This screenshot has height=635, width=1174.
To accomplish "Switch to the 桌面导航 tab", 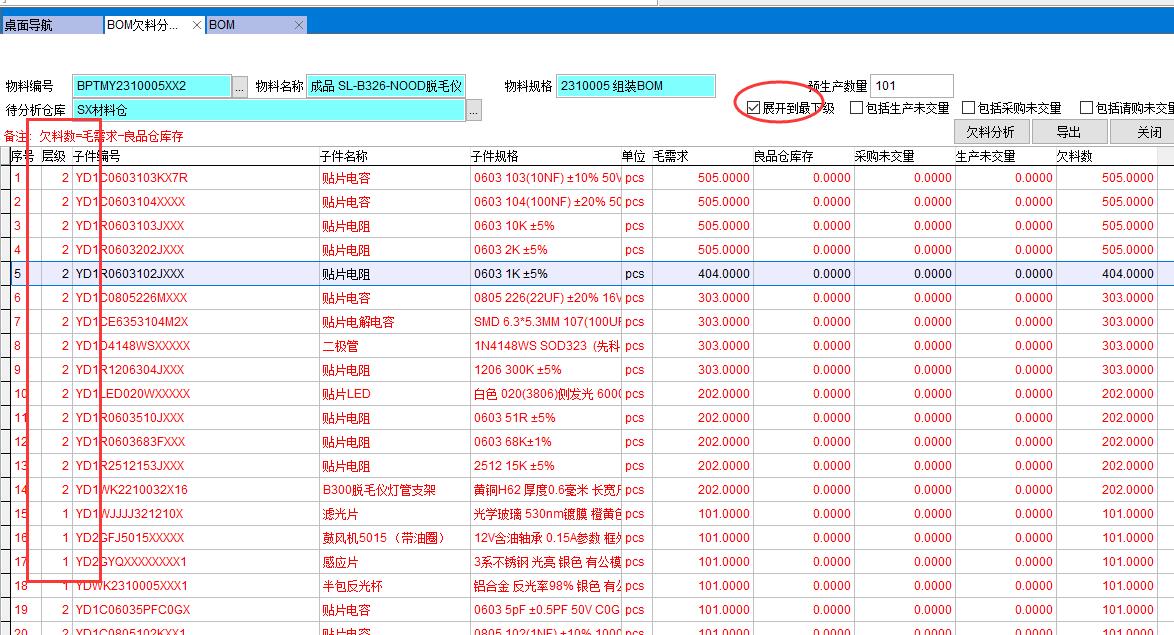I will click(x=50, y=25).
